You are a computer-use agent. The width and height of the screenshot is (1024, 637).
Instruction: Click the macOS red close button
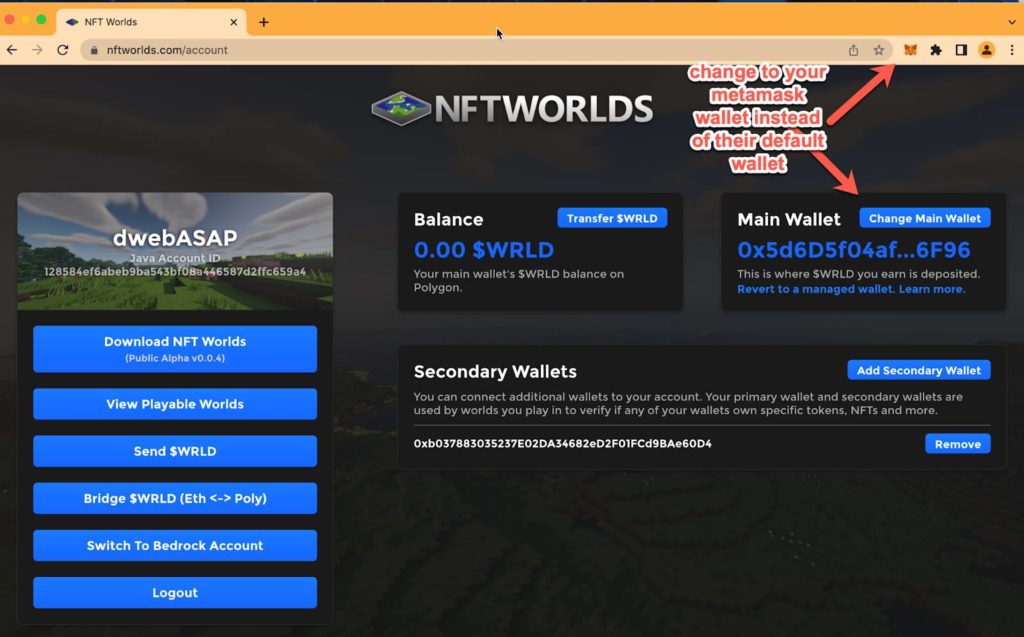pos(10,20)
